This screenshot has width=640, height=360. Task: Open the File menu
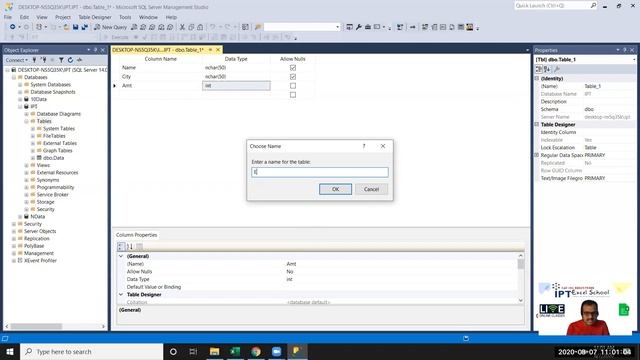pyautogui.click(x=8, y=17)
